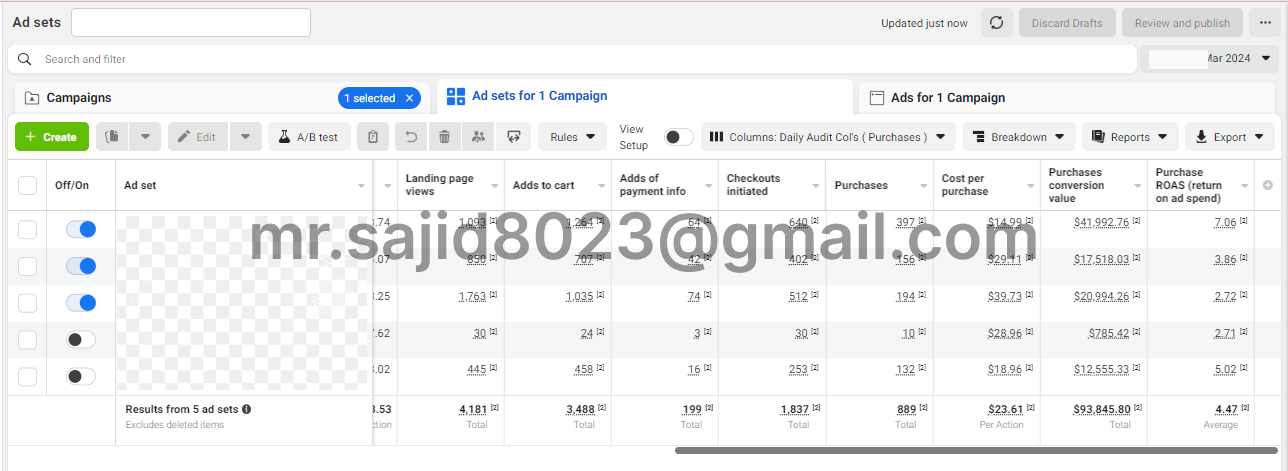1288x471 pixels.
Task: Check the select-all checkbox in header row
Action: [28, 185]
